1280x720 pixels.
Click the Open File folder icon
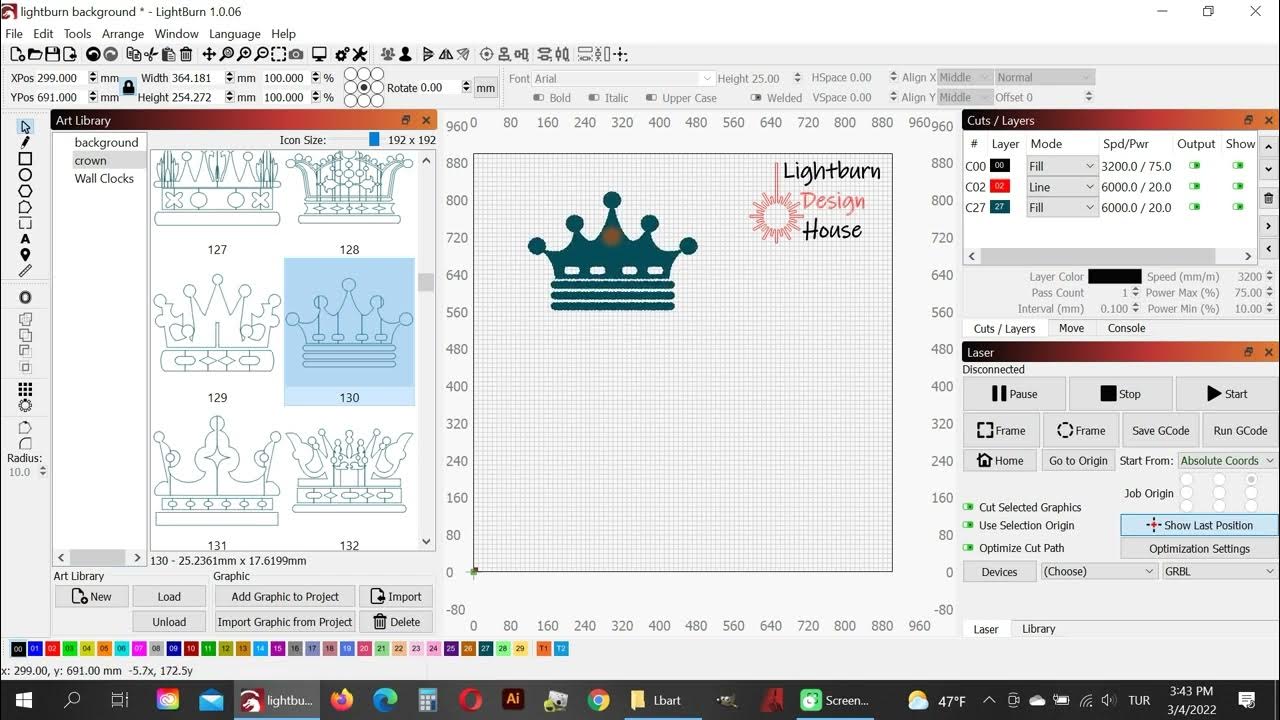(x=34, y=54)
